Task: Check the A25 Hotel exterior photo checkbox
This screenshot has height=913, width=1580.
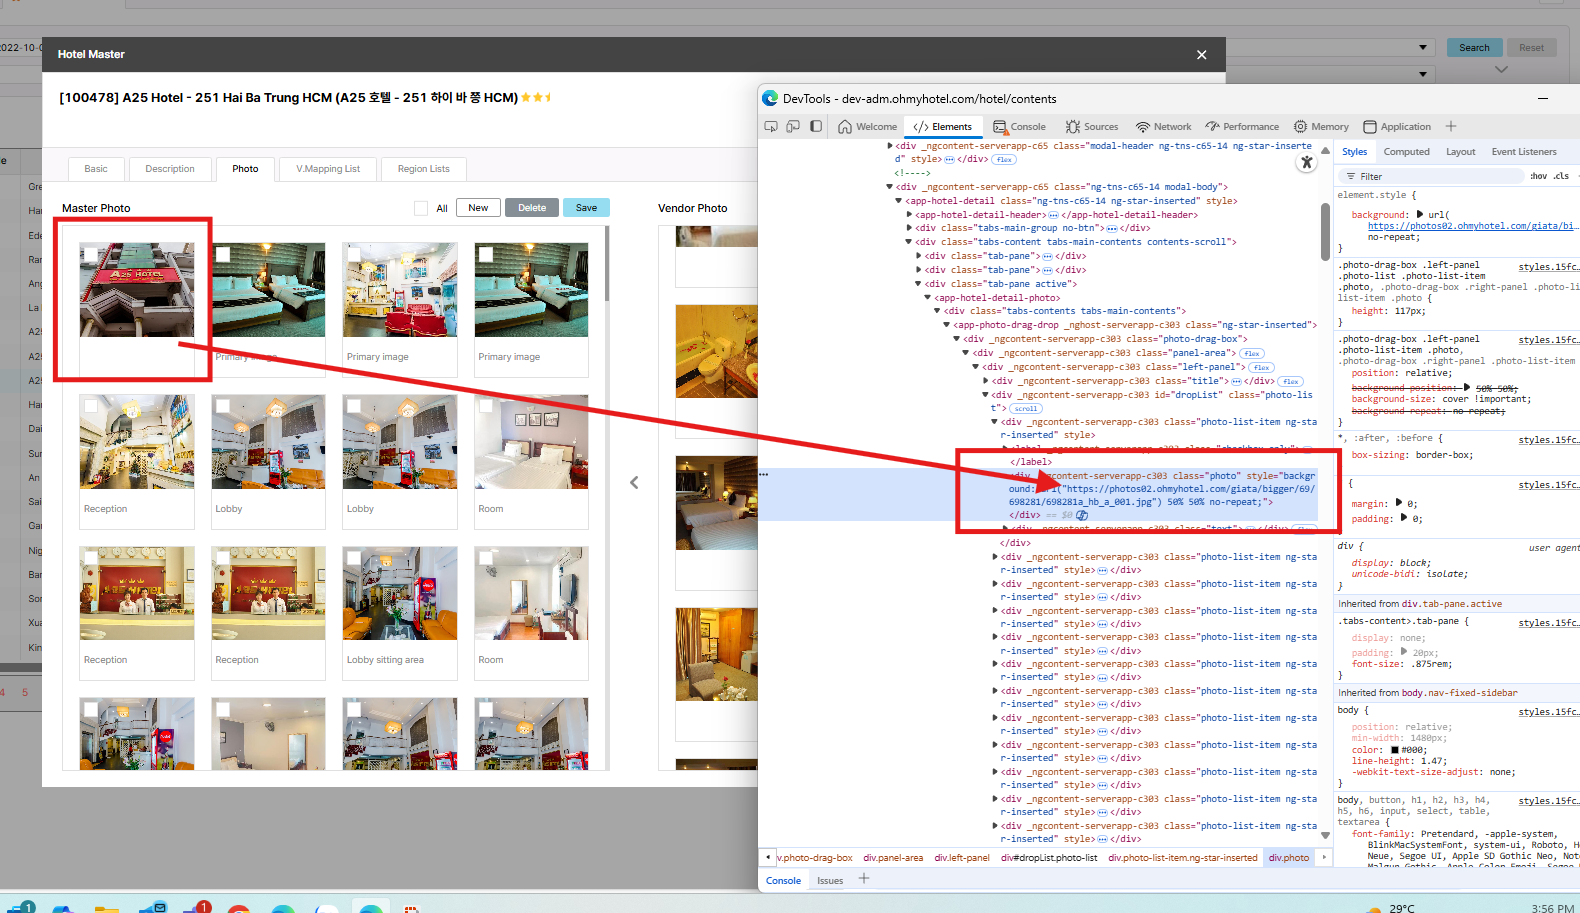Action: point(91,255)
